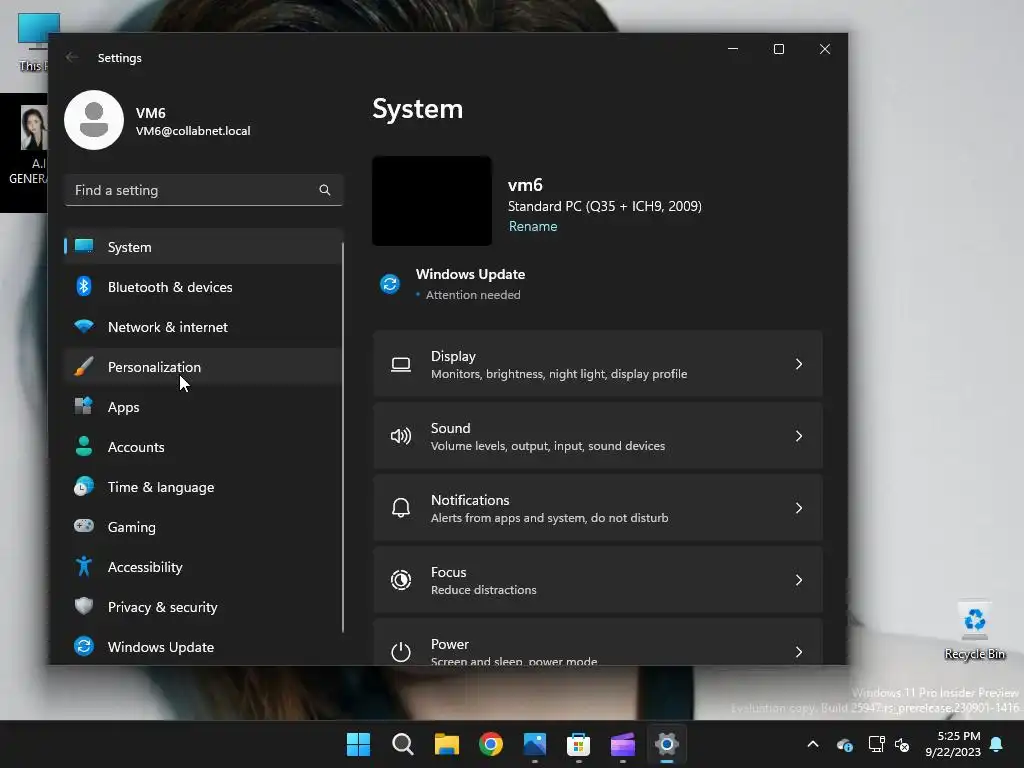Open Photos app from the taskbar
Image resolution: width=1024 pixels, height=768 pixels.
(535, 744)
